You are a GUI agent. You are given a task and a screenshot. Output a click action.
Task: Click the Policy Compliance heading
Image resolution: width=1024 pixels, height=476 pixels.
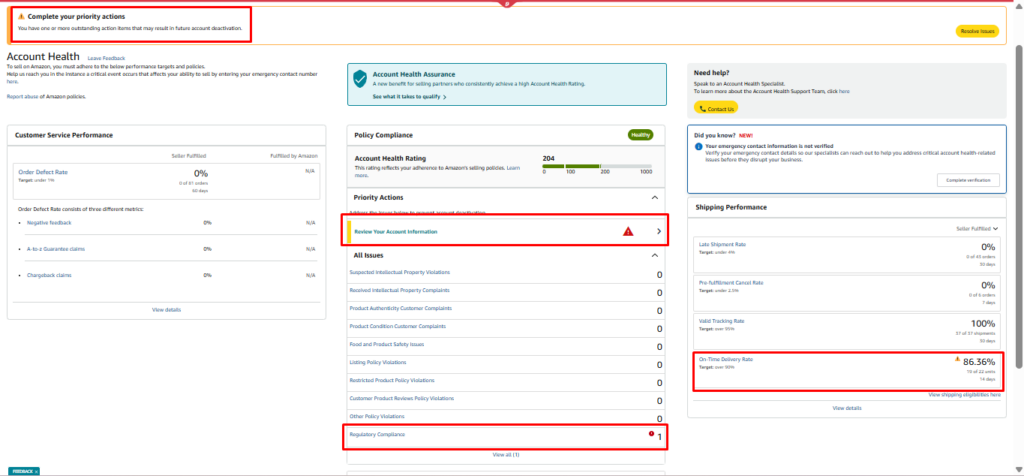[x=383, y=135]
